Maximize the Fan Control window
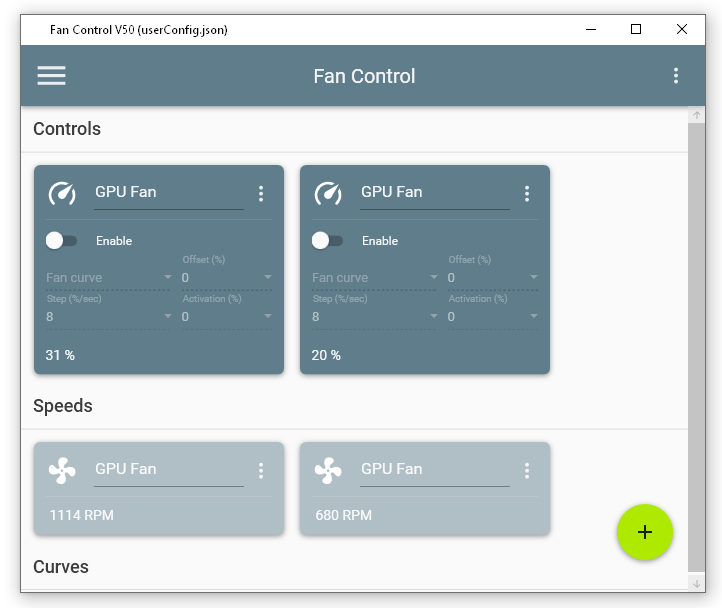Screen dimensions: 722x608 coord(636,29)
